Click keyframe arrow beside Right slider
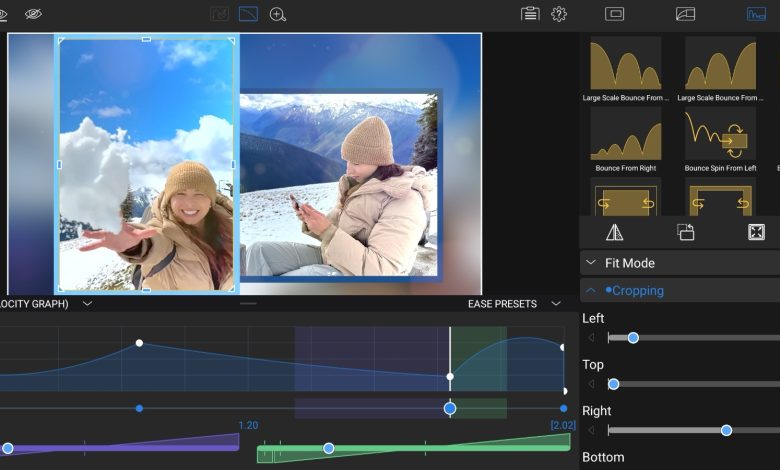Viewport: 780px width, 470px height. [591, 430]
